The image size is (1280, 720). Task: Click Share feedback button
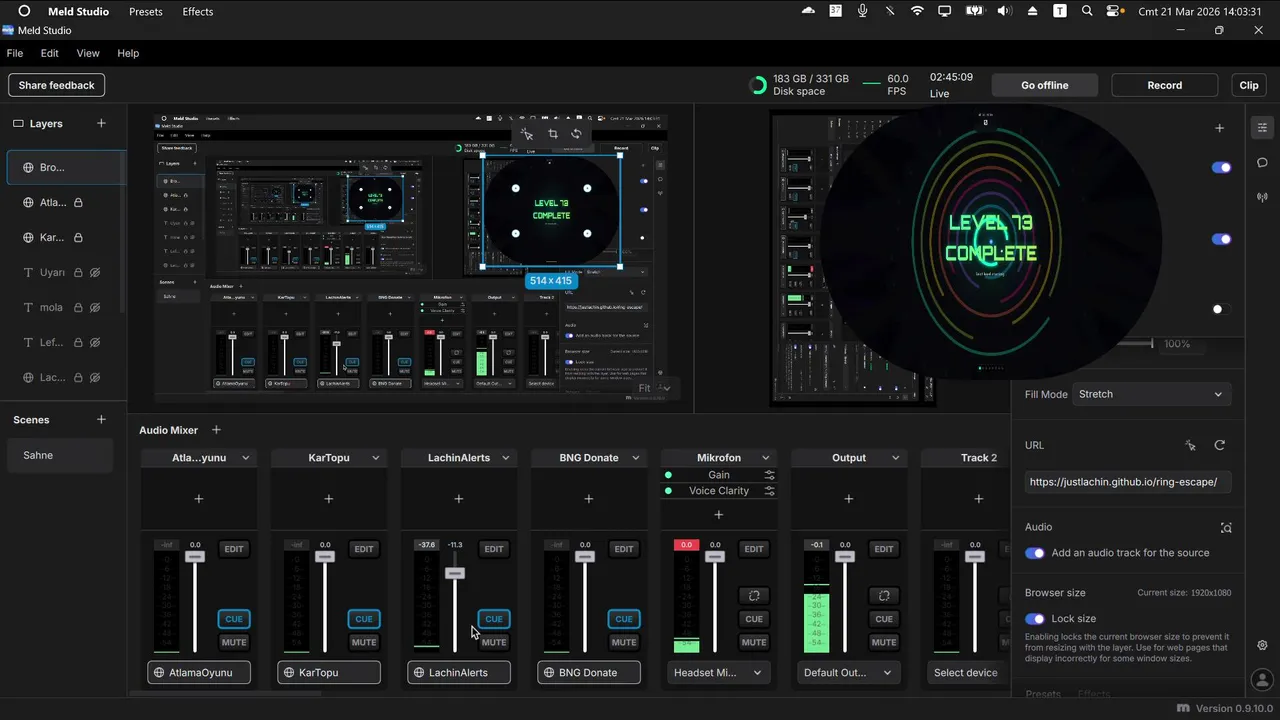[x=57, y=85]
